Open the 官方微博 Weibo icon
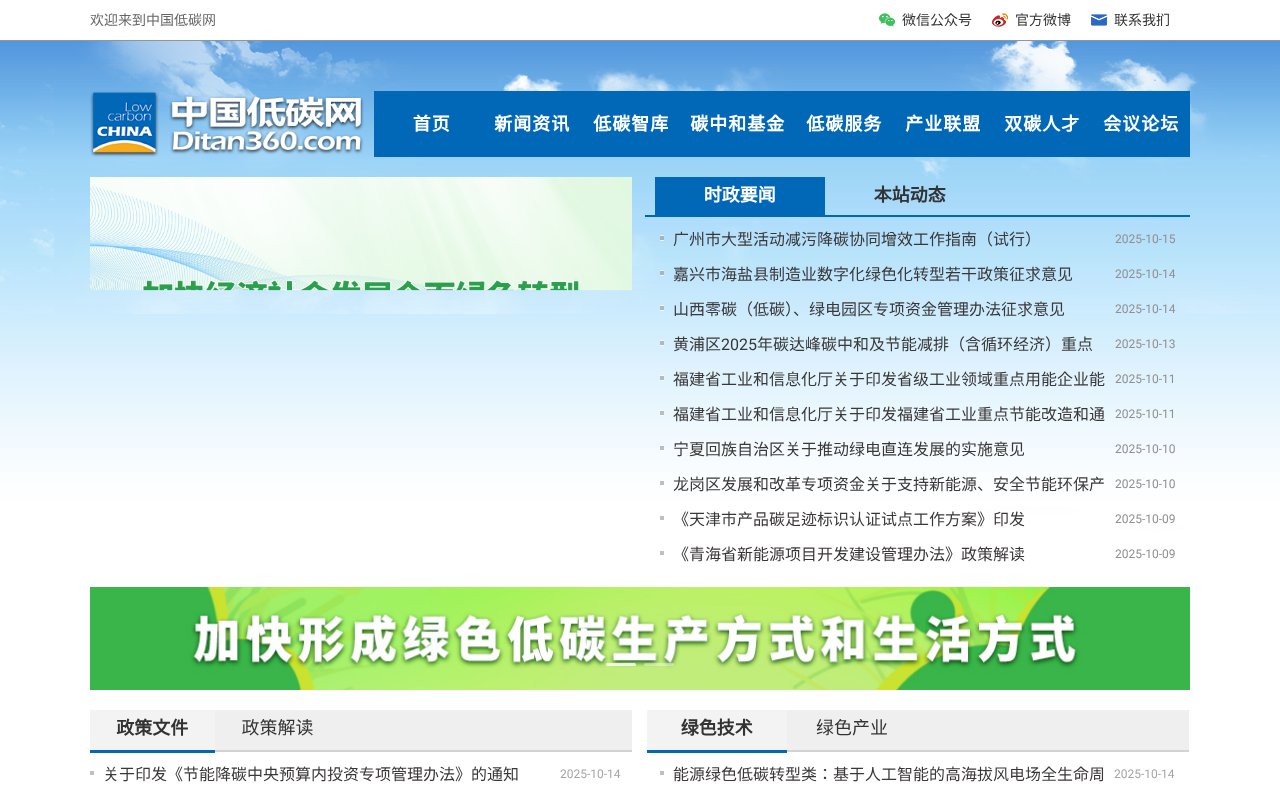This screenshot has width=1280, height=800. click(x=998, y=19)
